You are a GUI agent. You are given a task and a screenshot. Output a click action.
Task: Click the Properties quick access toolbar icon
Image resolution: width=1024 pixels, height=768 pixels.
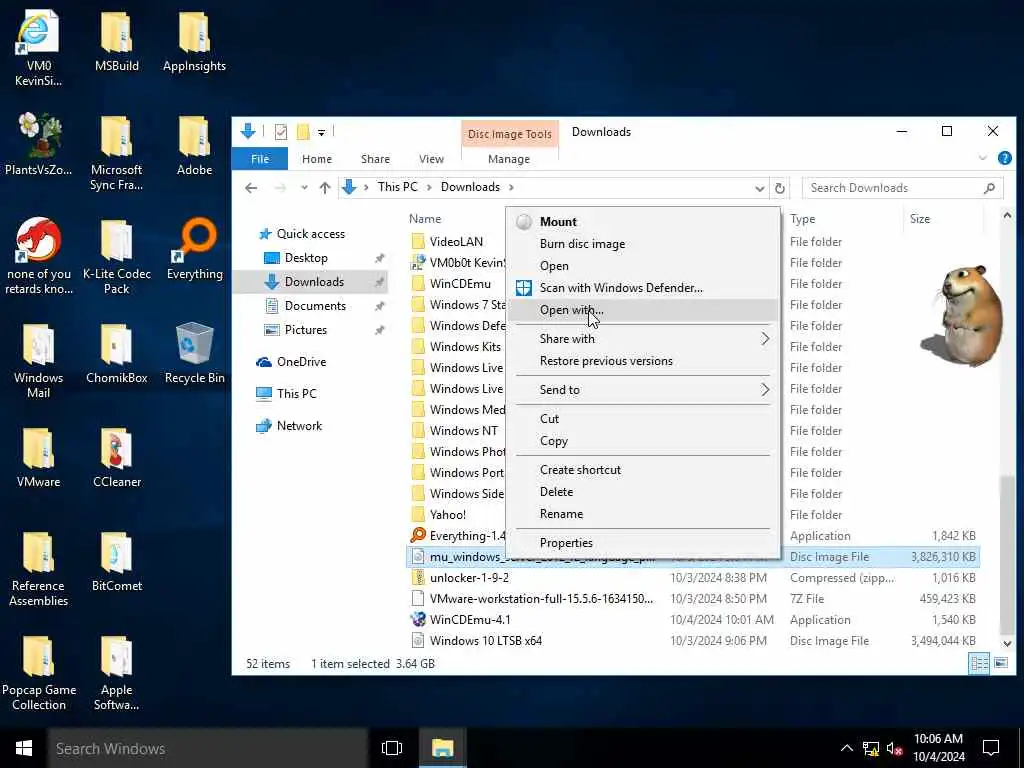click(x=281, y=132)
